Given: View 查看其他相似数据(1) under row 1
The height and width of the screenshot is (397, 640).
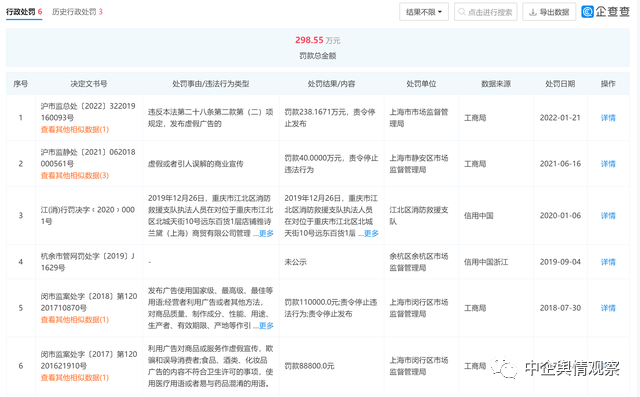Looking at the screenshot, I should [x=75, y=129].
